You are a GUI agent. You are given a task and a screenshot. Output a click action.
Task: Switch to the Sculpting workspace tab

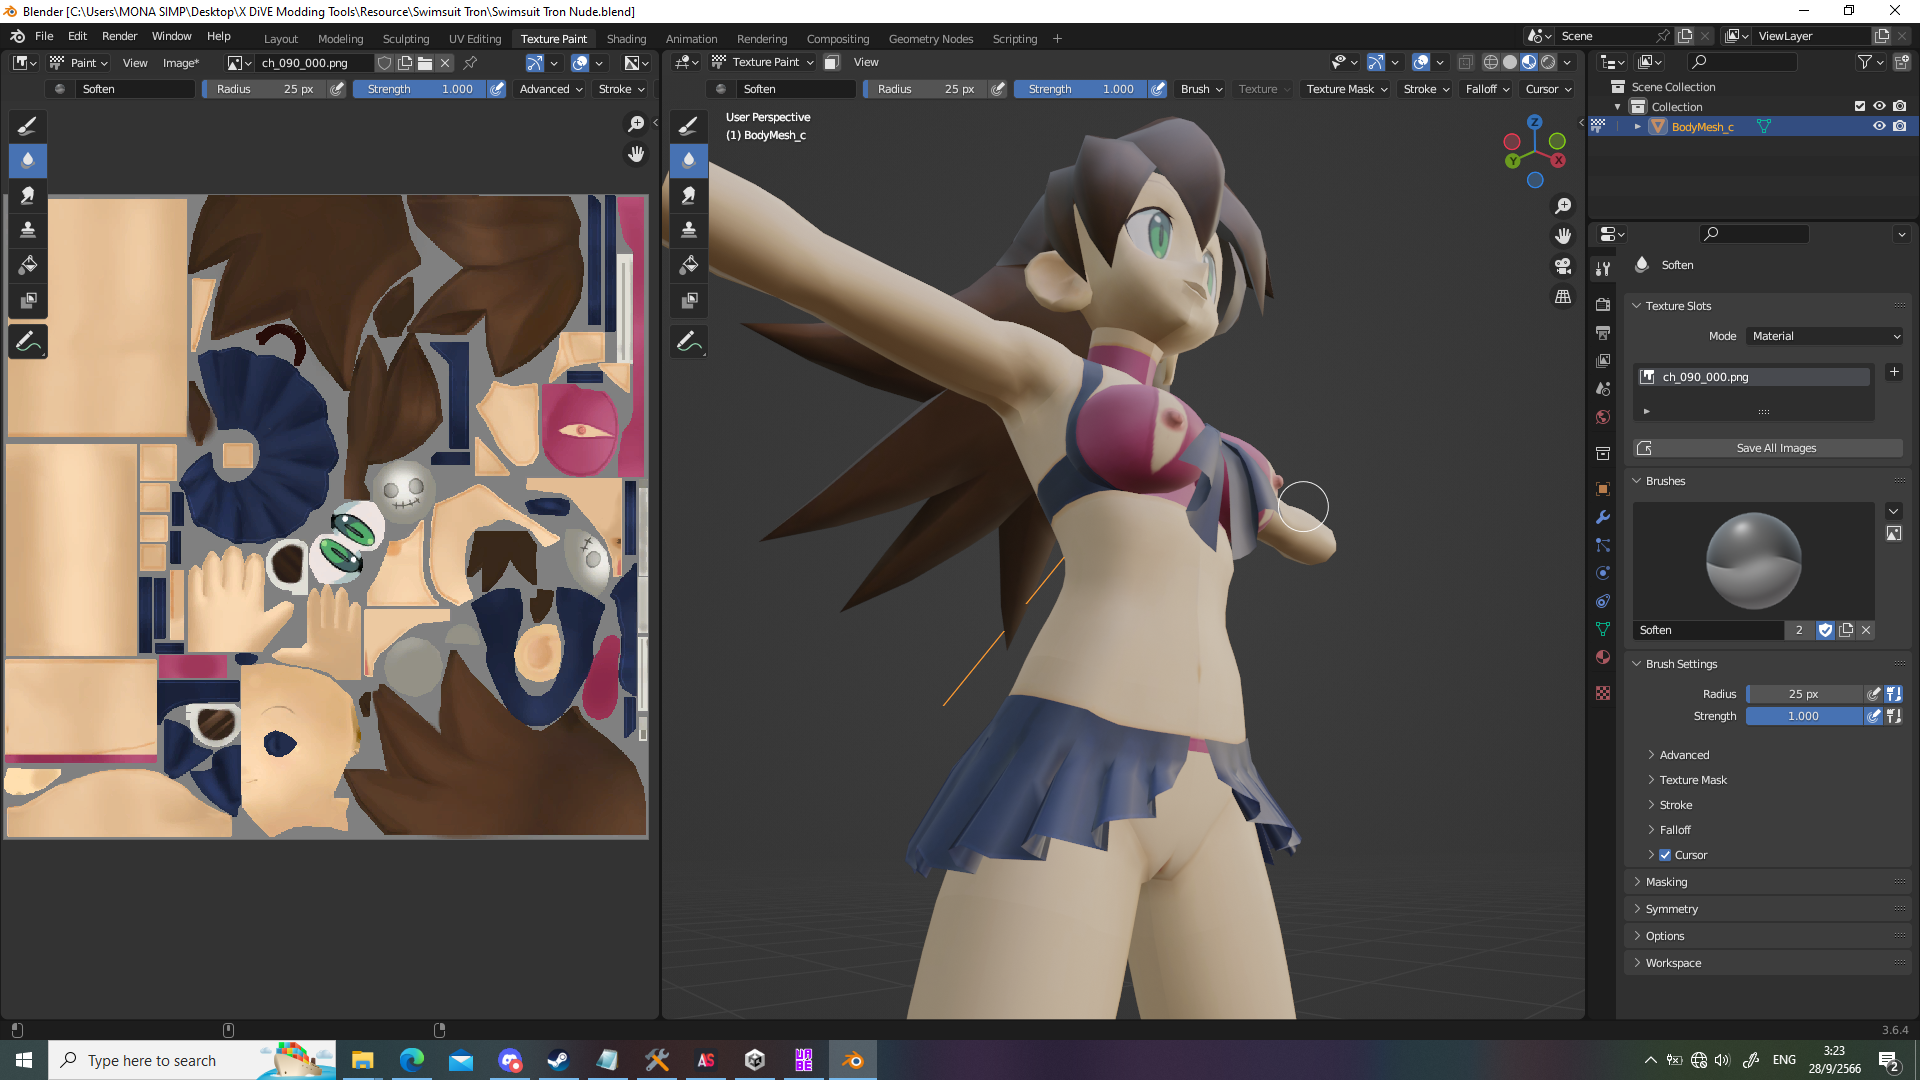406,39
